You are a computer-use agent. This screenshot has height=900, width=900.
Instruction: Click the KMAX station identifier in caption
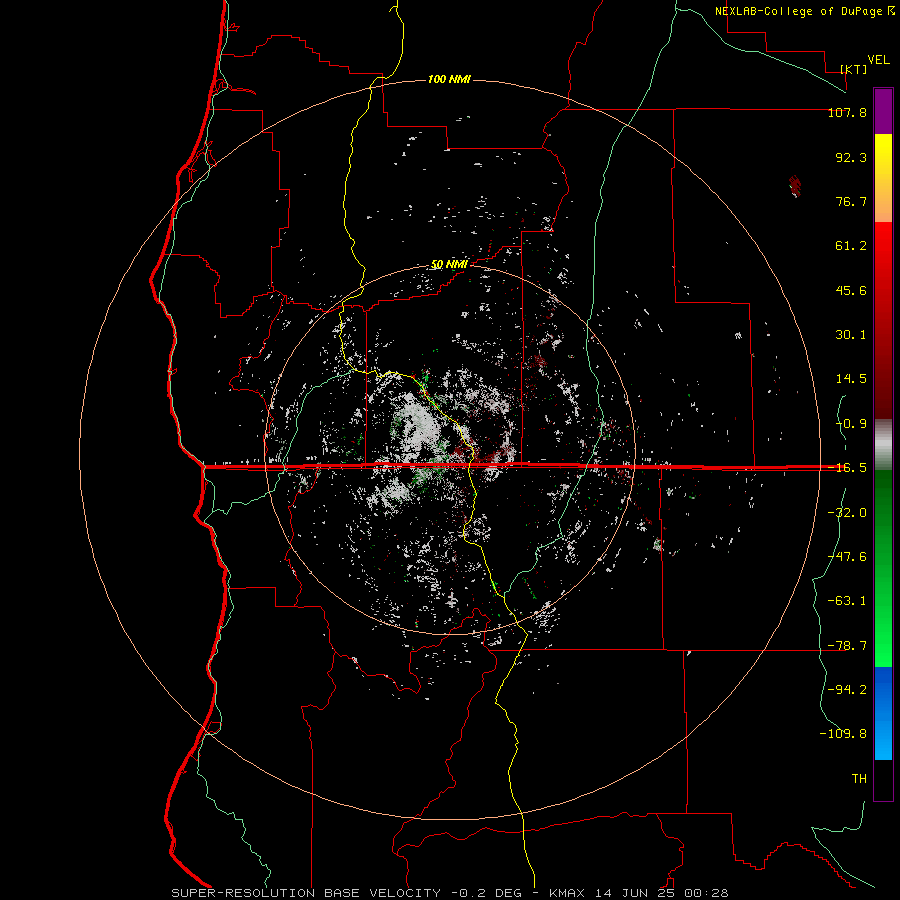(569, 893)
